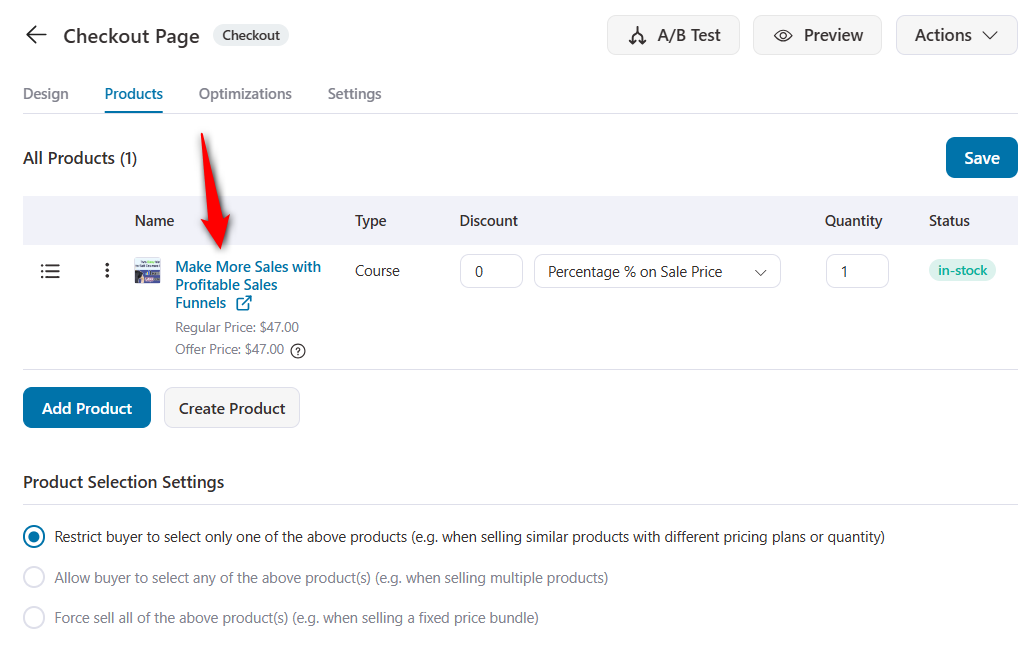This screenshot has height=646, width=1035.
Task: Open the Optimizations tab
Action: point(245,94)
